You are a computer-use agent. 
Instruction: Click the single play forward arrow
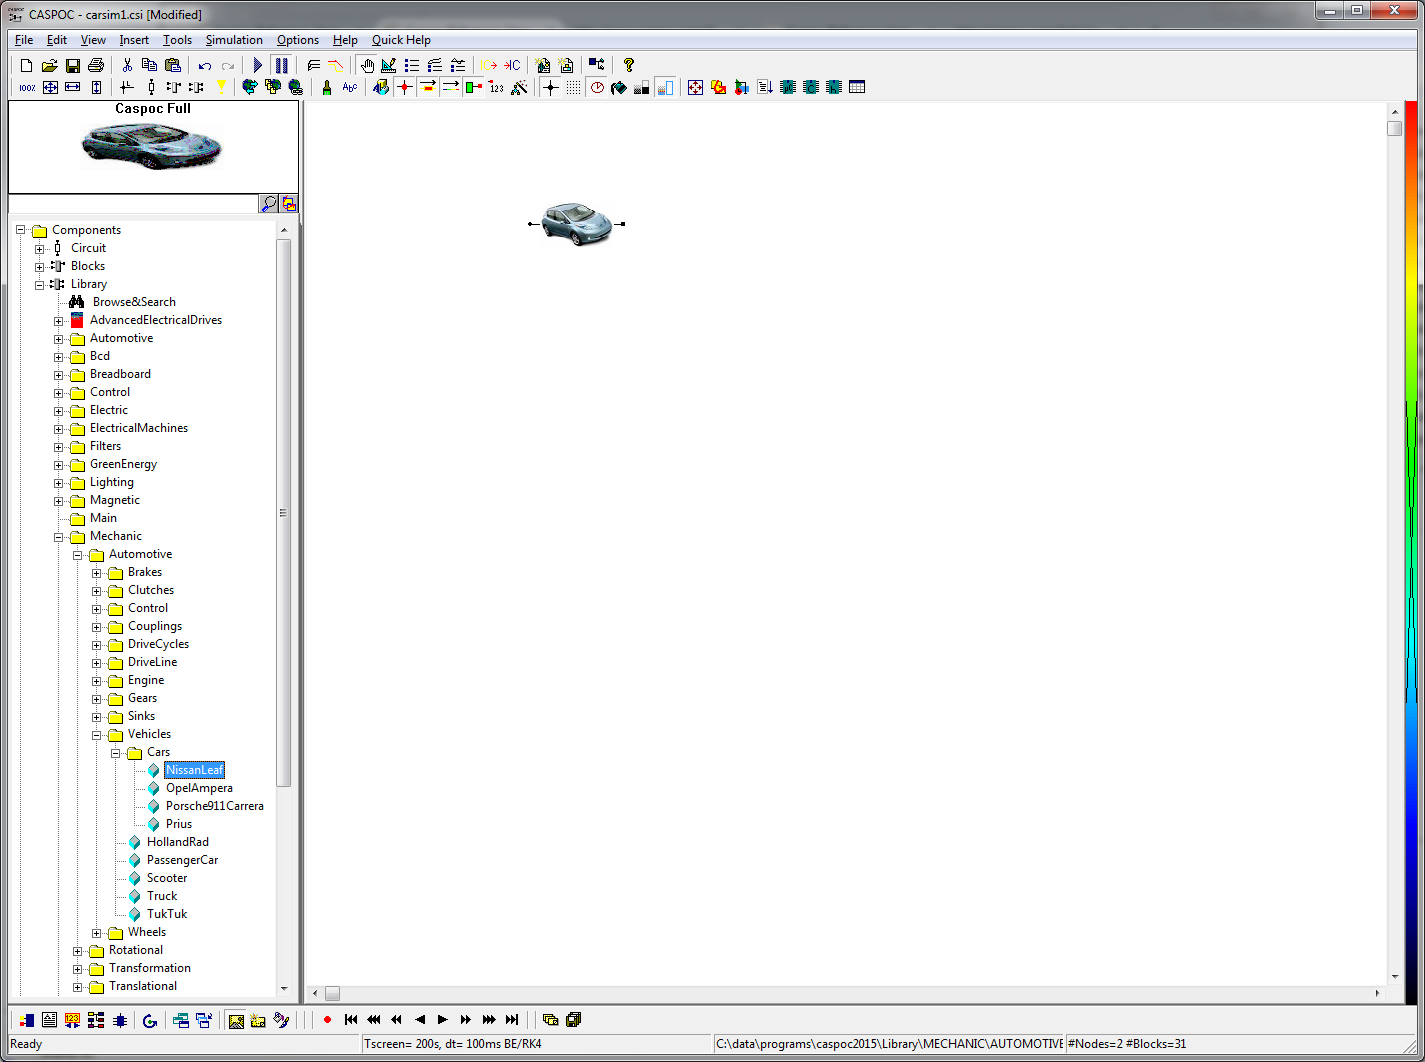[443, 1020]
